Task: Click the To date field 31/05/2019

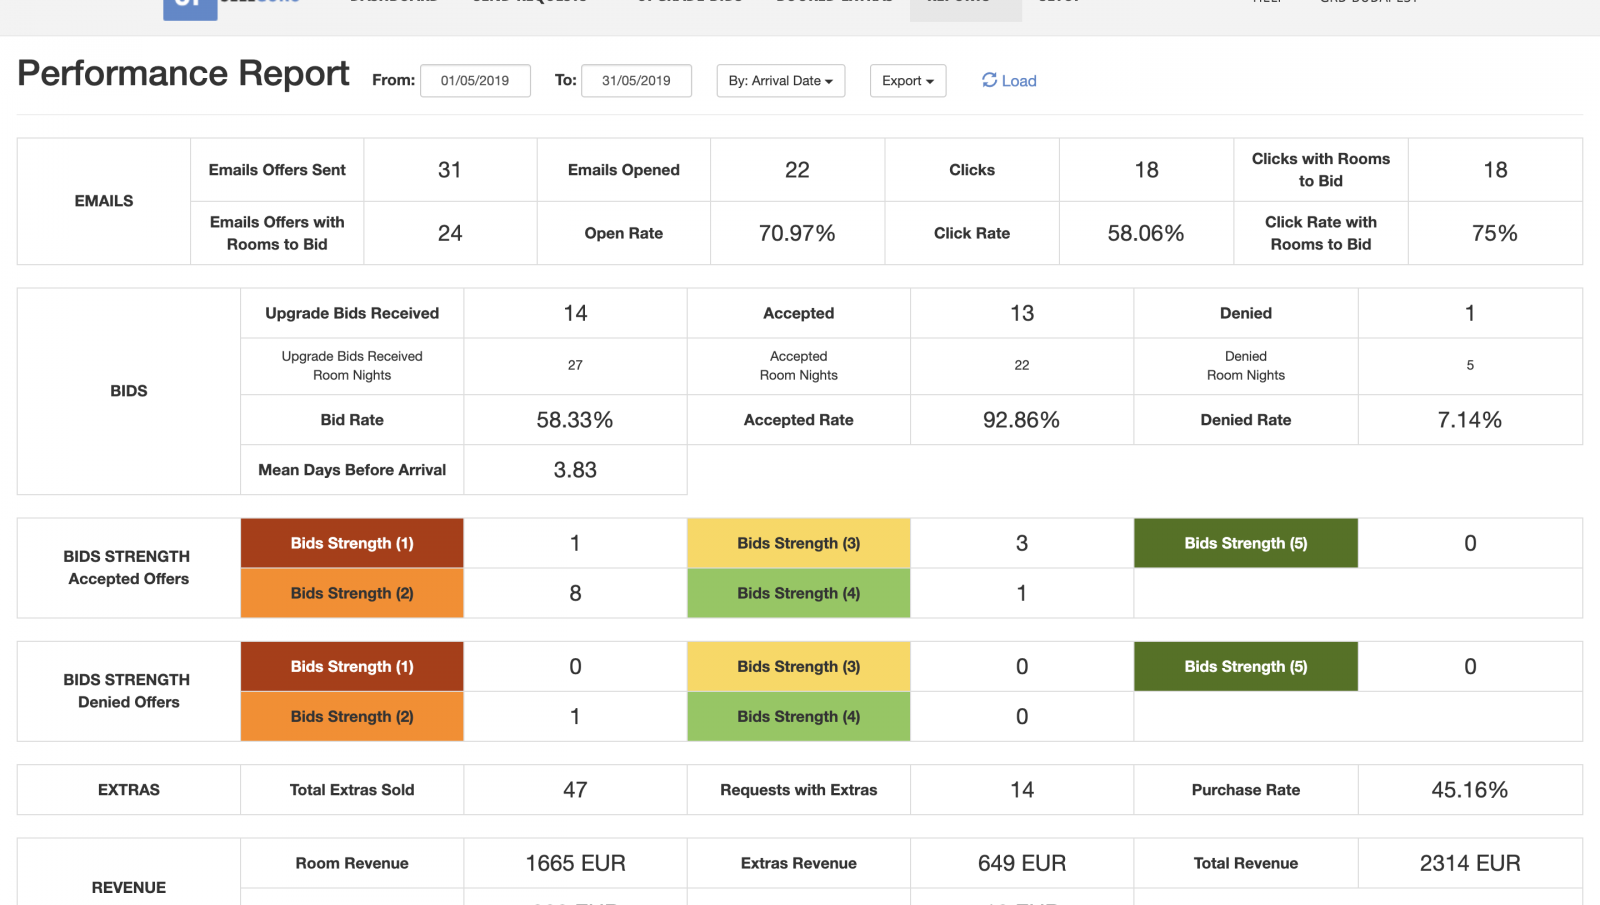Action: click(636, 81)
